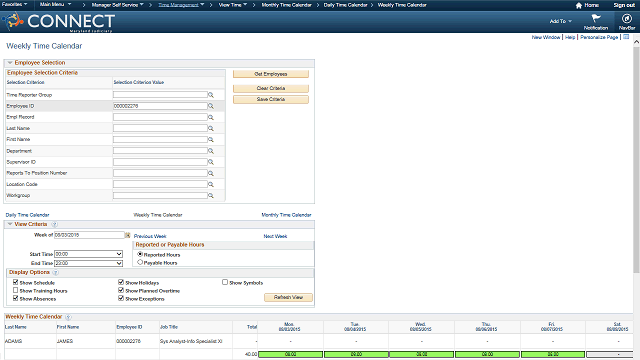Image resolution: width=640 pixels, height=360 pixels.
Task: Click the Home house icon
Action: (578, 5)
